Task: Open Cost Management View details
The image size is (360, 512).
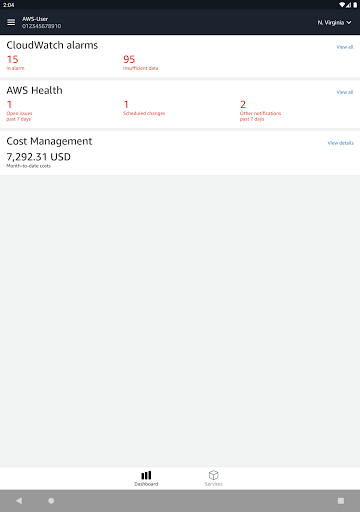Action: (x=340, y=143)
